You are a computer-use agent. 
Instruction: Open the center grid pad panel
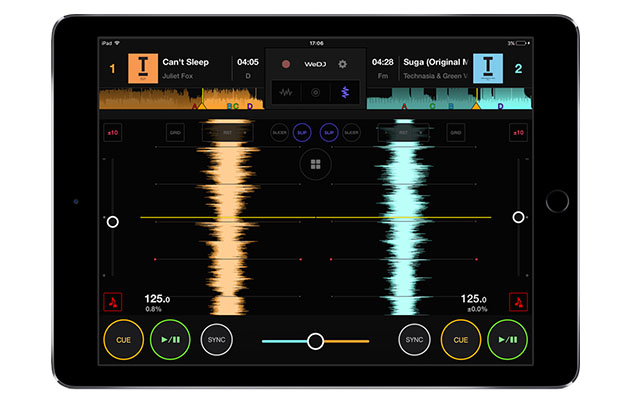coord(315,164)
